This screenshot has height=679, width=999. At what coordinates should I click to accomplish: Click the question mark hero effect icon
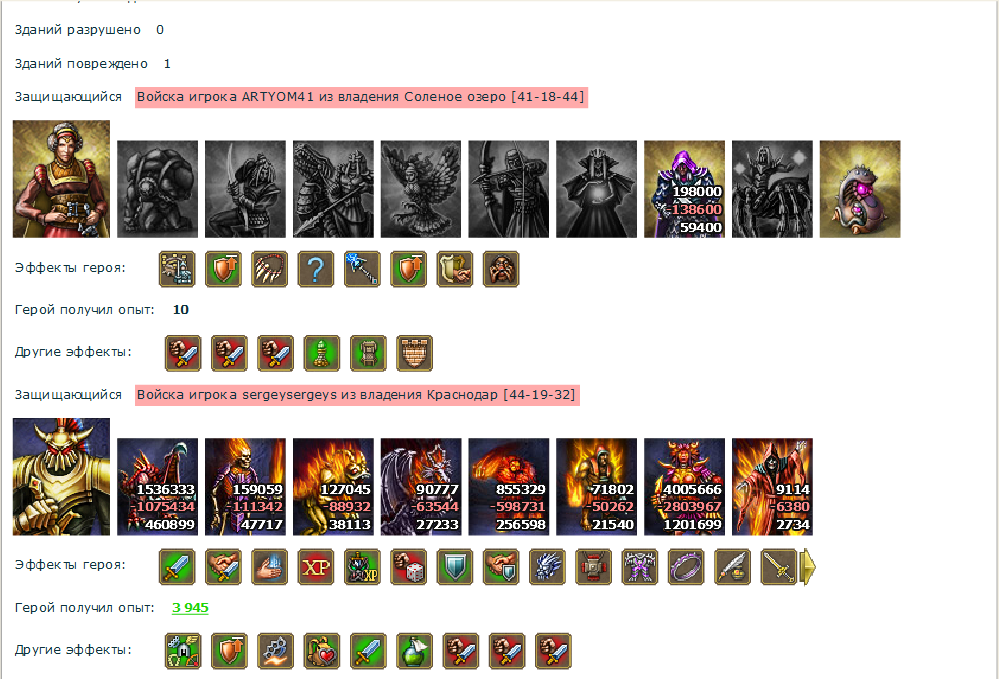[315, 269]
